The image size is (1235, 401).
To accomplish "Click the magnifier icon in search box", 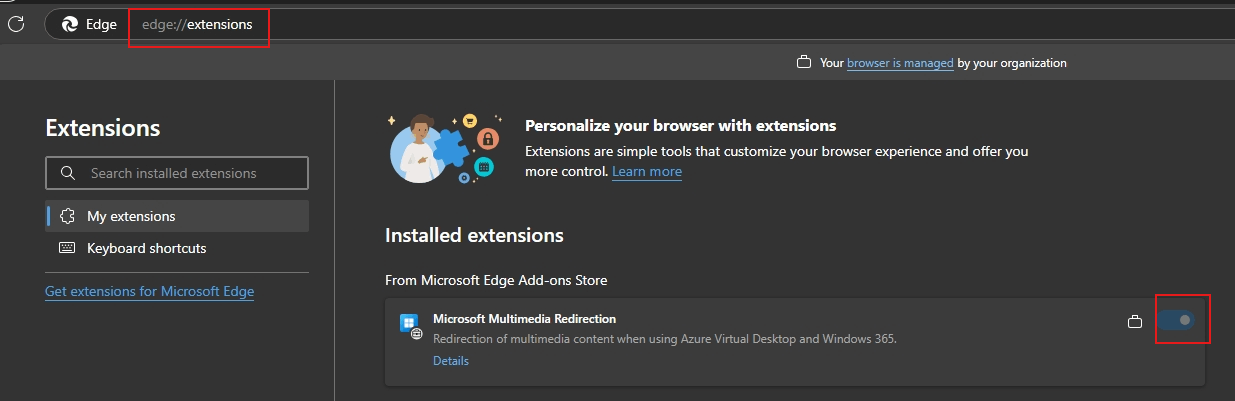I will coord(68,173).
